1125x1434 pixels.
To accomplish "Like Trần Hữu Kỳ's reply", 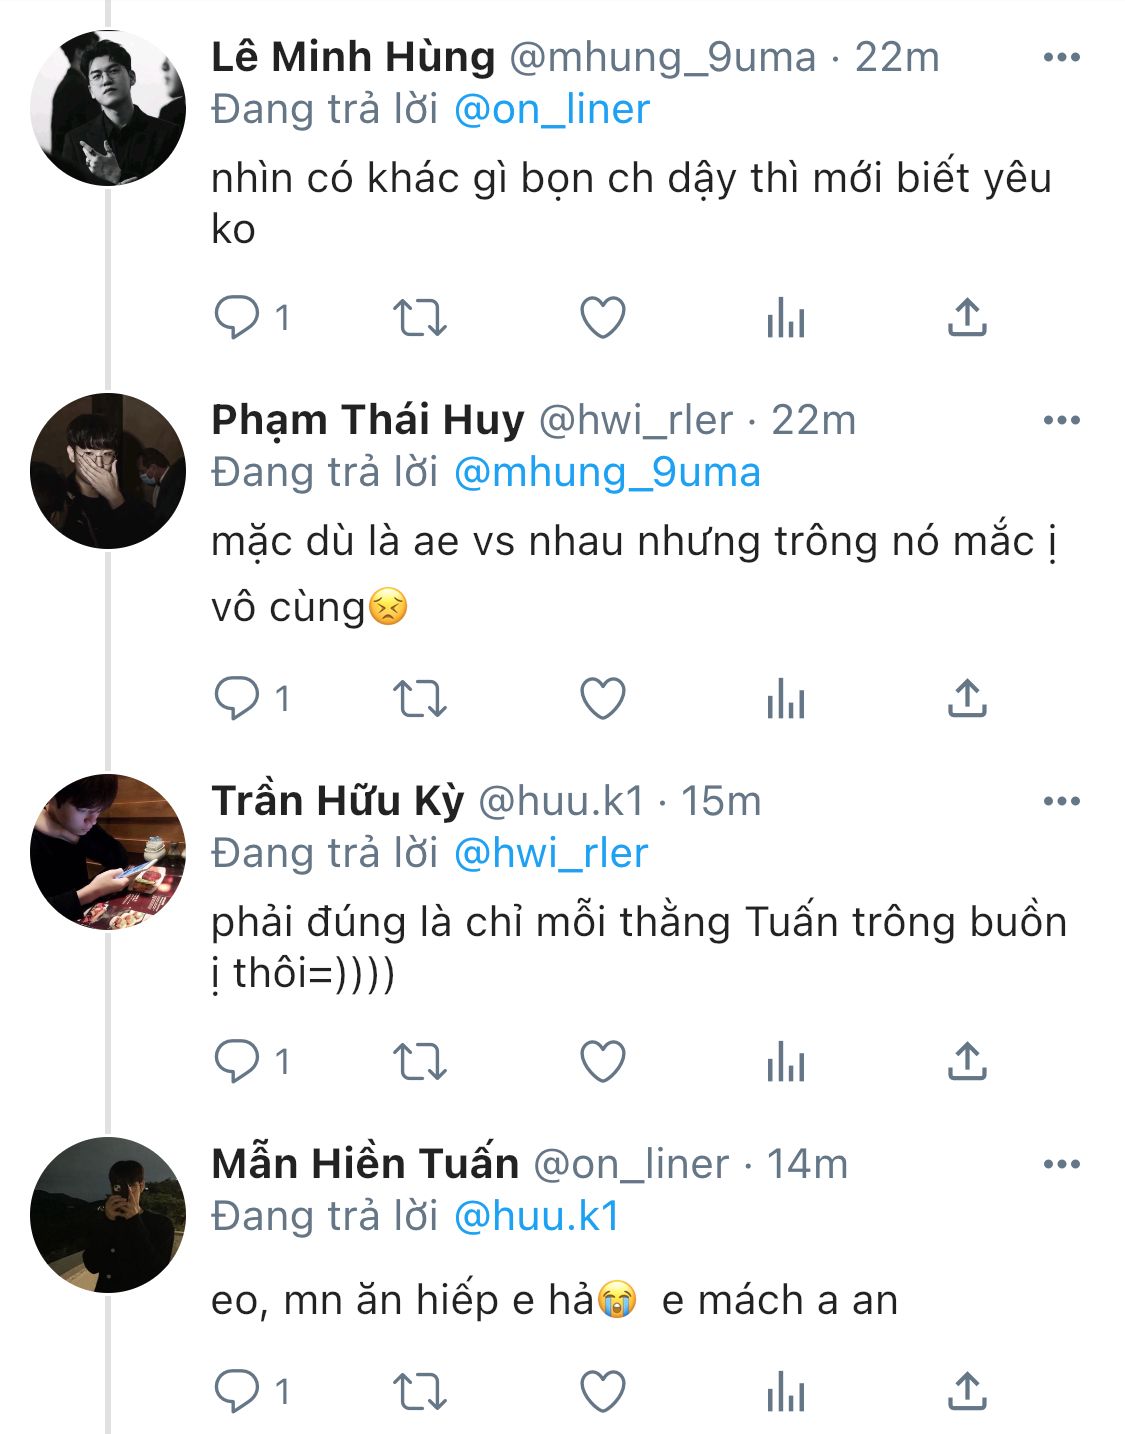I will pos(603,1061).
